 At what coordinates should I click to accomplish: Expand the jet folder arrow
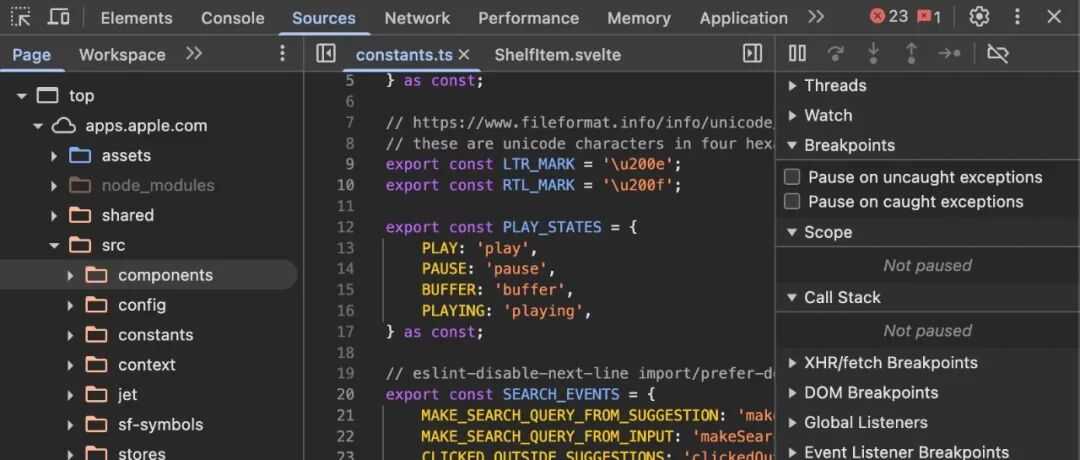click(70, 395)
